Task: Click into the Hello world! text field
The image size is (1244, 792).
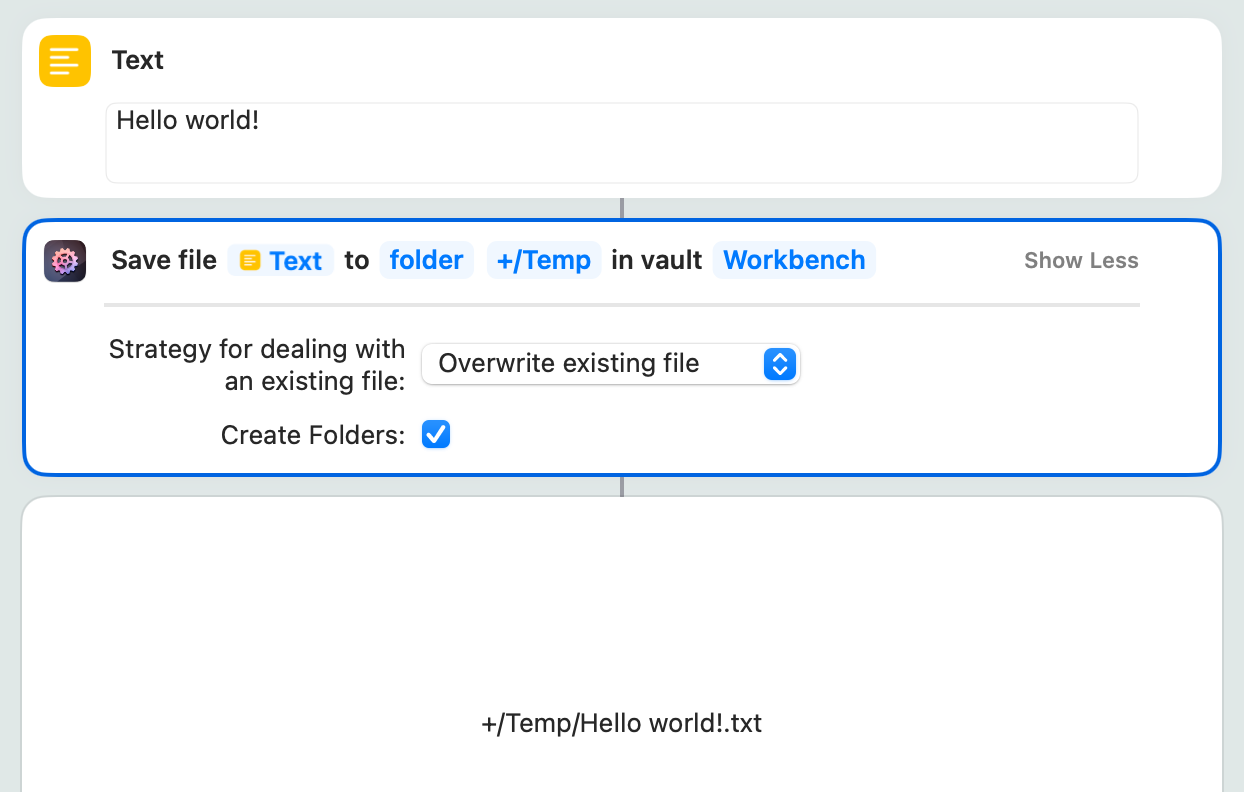Action: pyautogui.click(x=620, y=143)
